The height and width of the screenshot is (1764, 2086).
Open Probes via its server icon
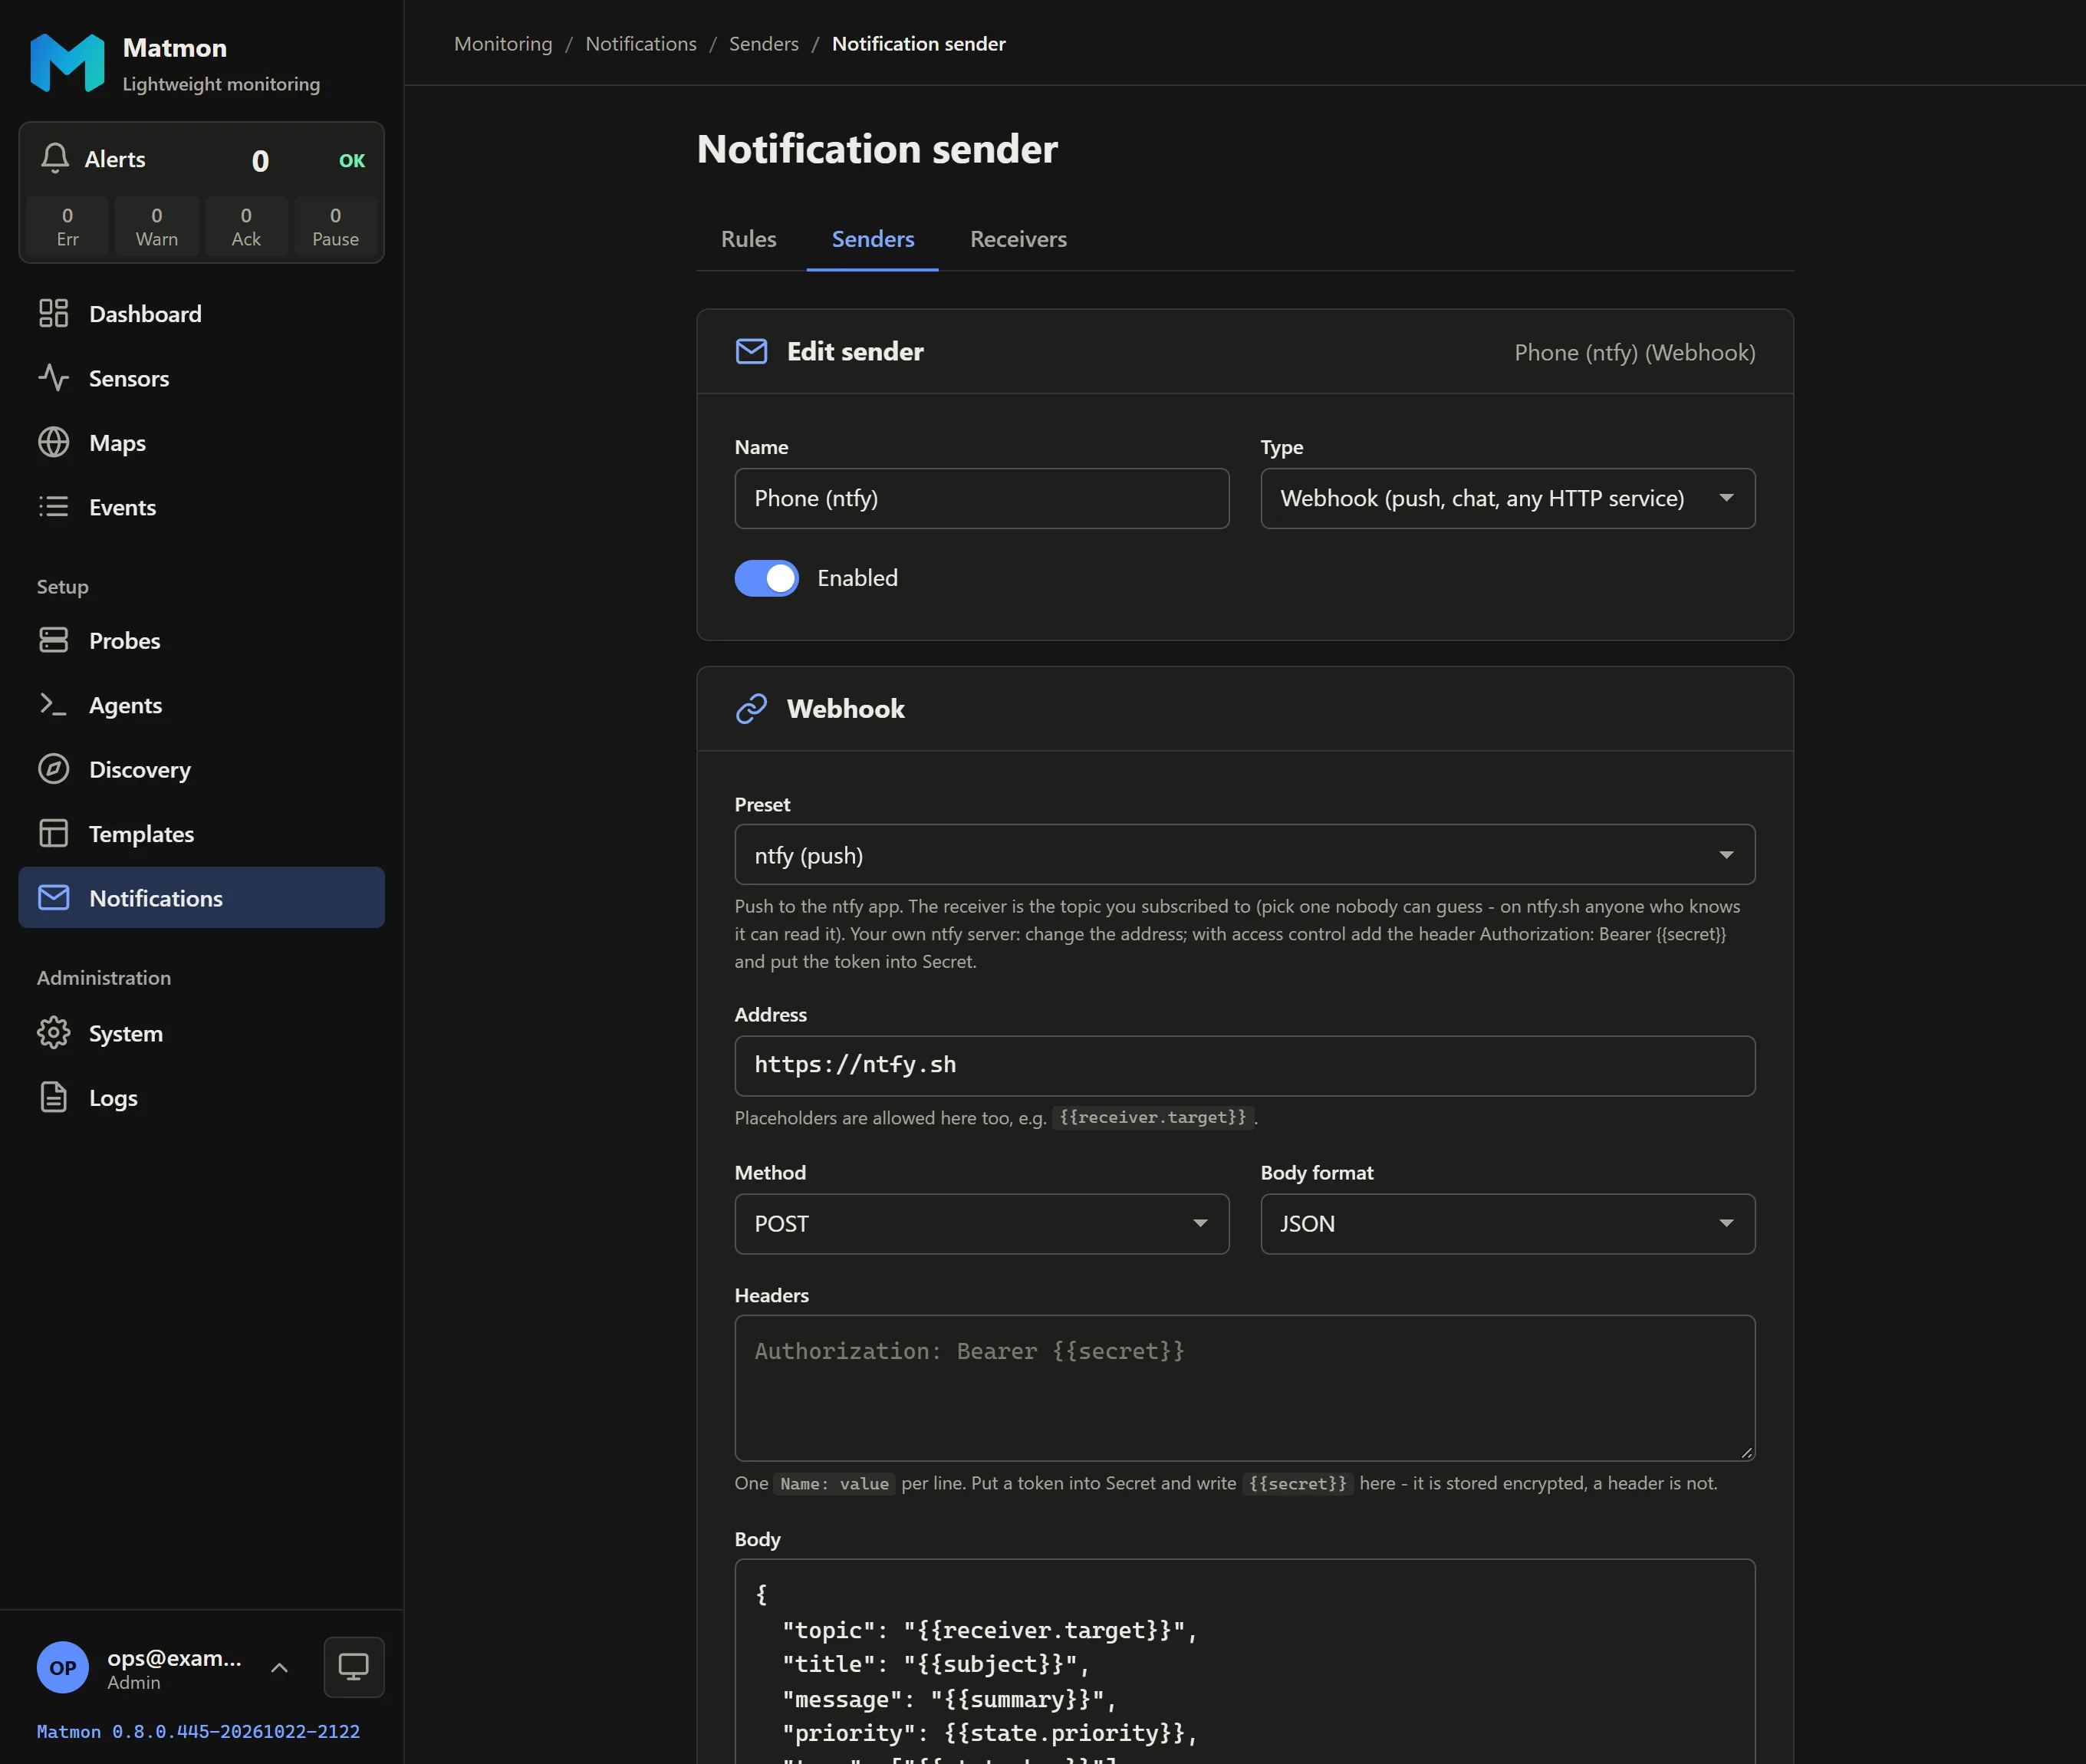click(53, 640)
